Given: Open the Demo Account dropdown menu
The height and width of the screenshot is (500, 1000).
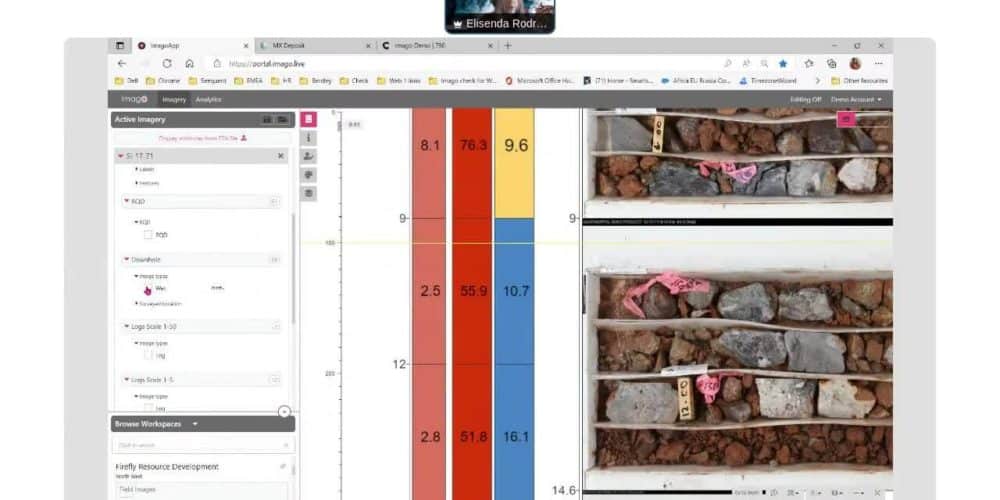Looking at the screenshot, I should coord(857,99).
